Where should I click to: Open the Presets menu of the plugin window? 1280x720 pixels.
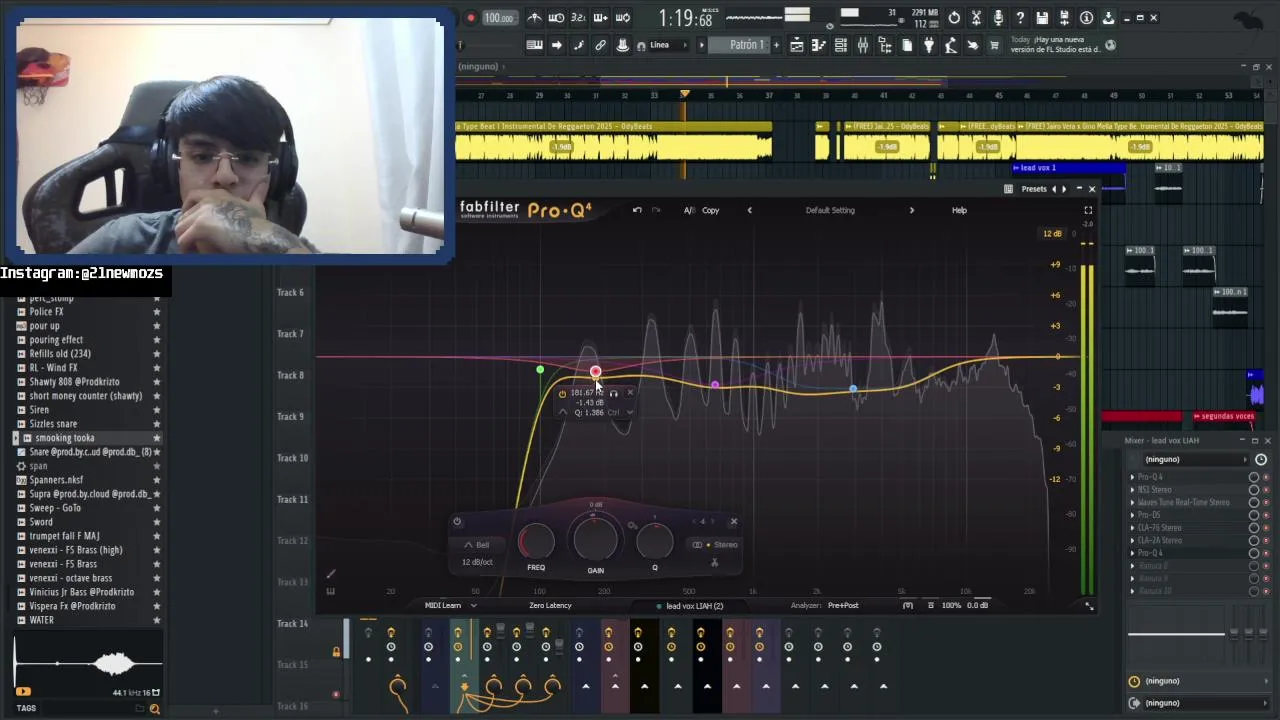tap(1034, 189)
